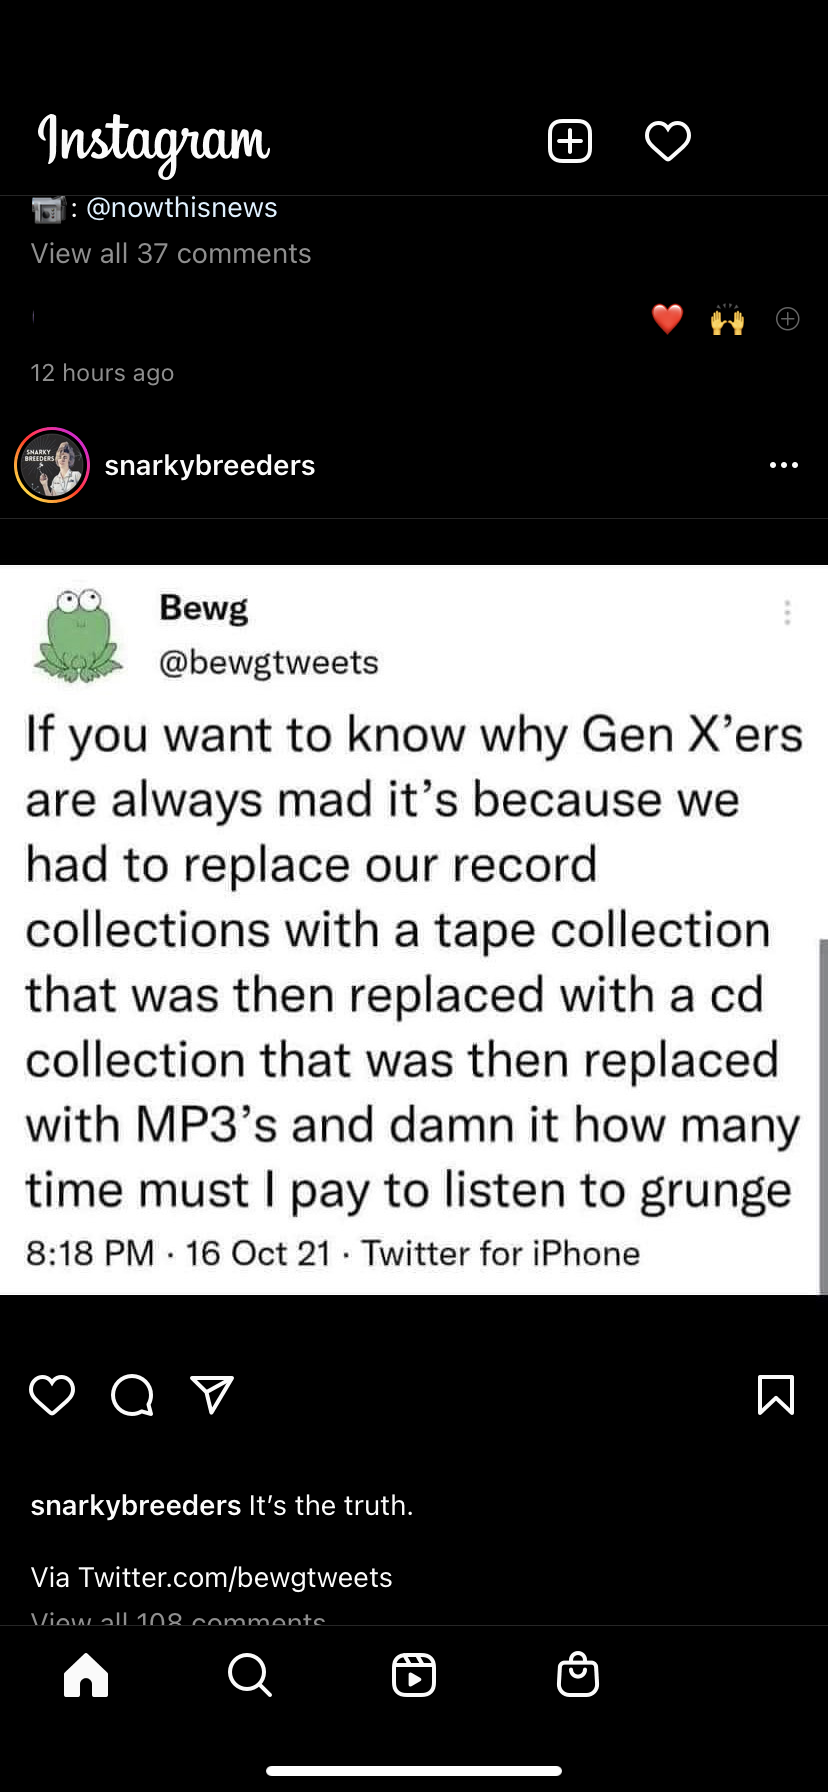The image size is (828, 1792).
Task: Tap the new post plus icon
Action: 570,140
